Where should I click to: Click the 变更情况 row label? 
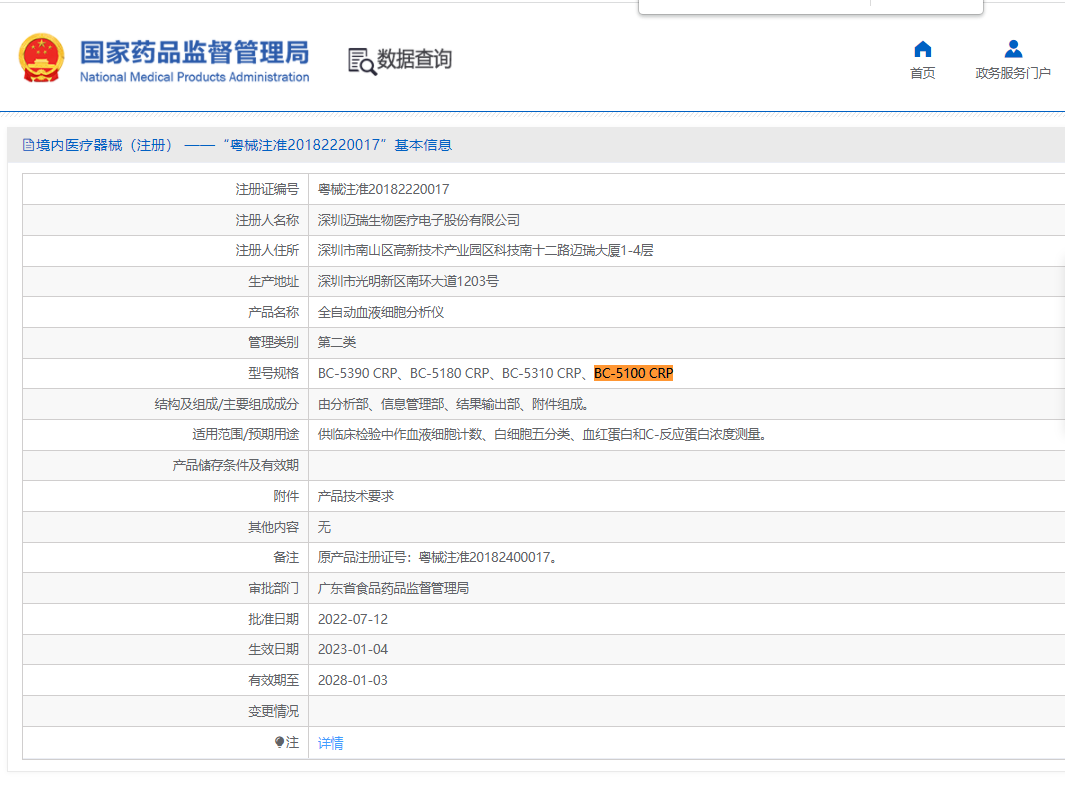click(x=273, y=711)
